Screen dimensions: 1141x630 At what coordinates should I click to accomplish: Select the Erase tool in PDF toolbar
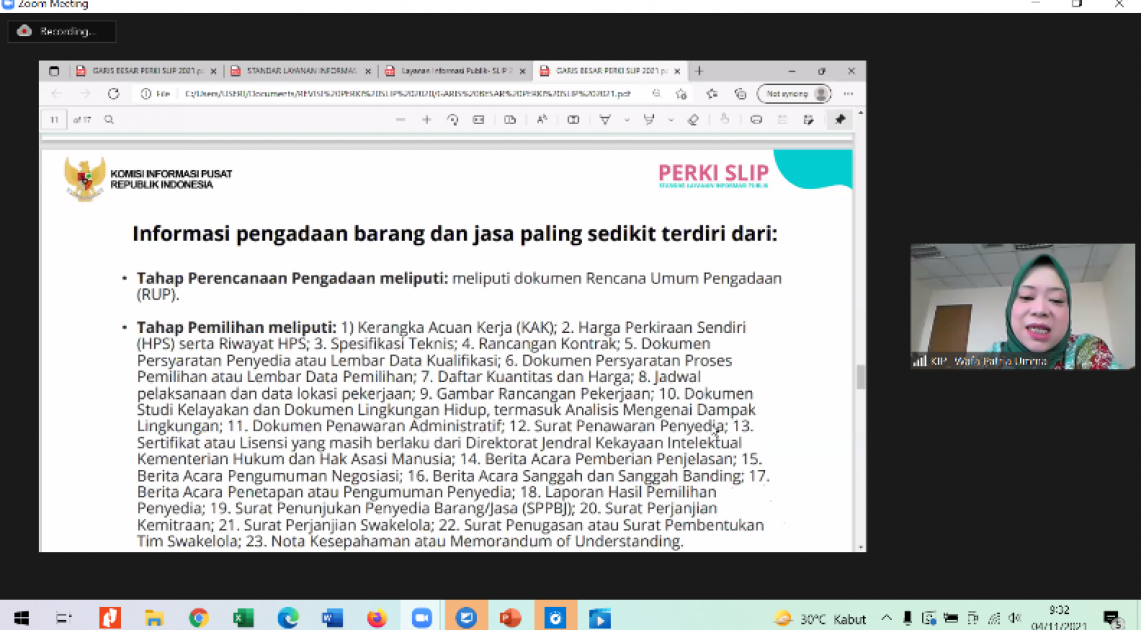pos(693,120)
